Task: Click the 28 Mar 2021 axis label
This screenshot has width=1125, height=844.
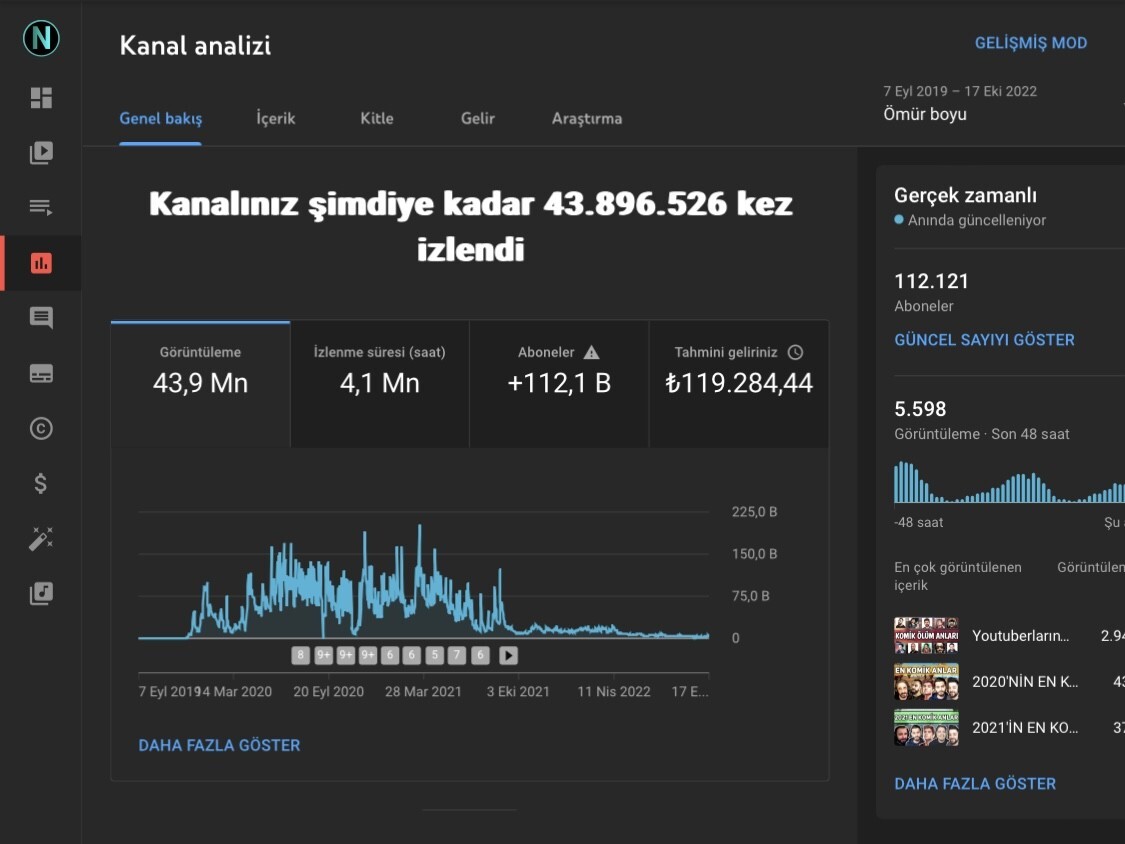Action: tap(423, 692)
